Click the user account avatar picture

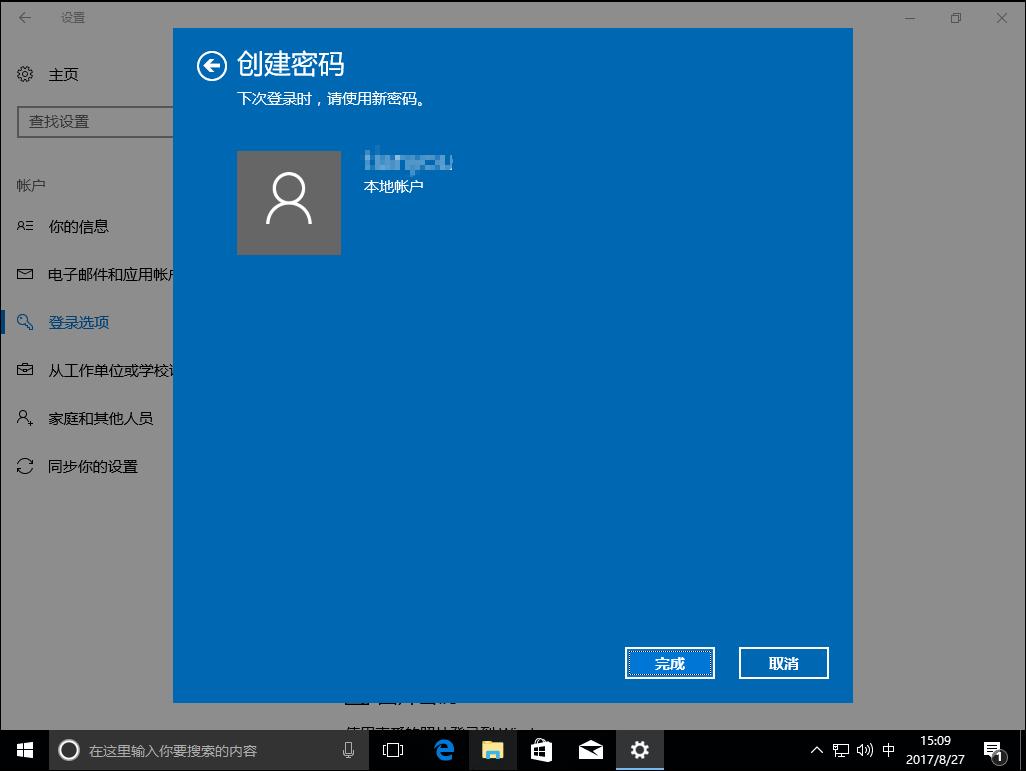[289, 202]
